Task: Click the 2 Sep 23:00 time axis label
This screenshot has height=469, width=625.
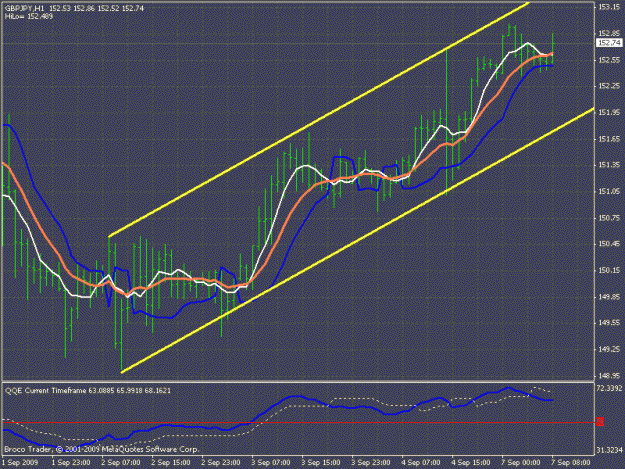Action: tap(221, 462)
